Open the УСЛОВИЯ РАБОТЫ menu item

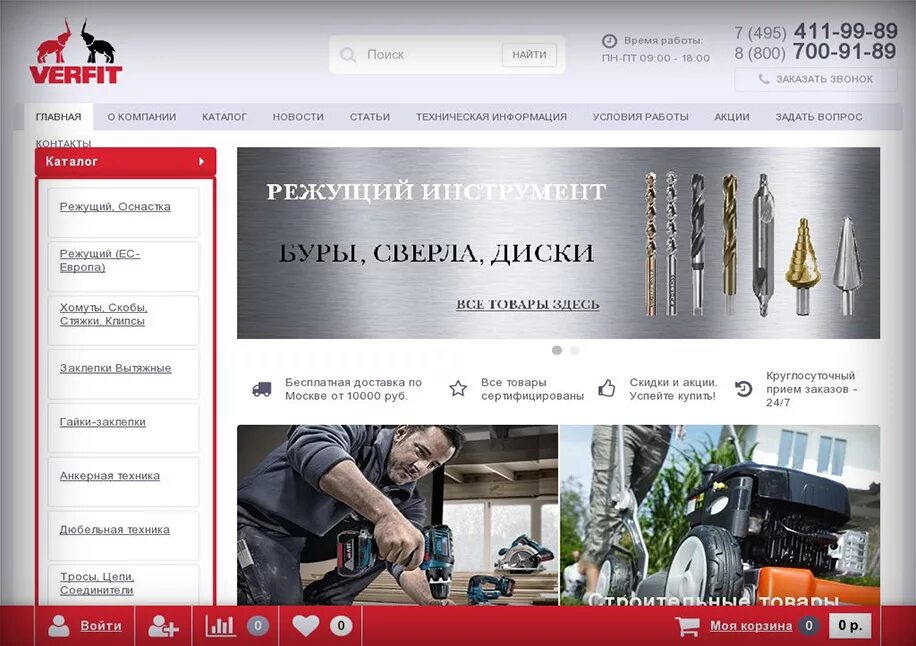pos(640,117)
